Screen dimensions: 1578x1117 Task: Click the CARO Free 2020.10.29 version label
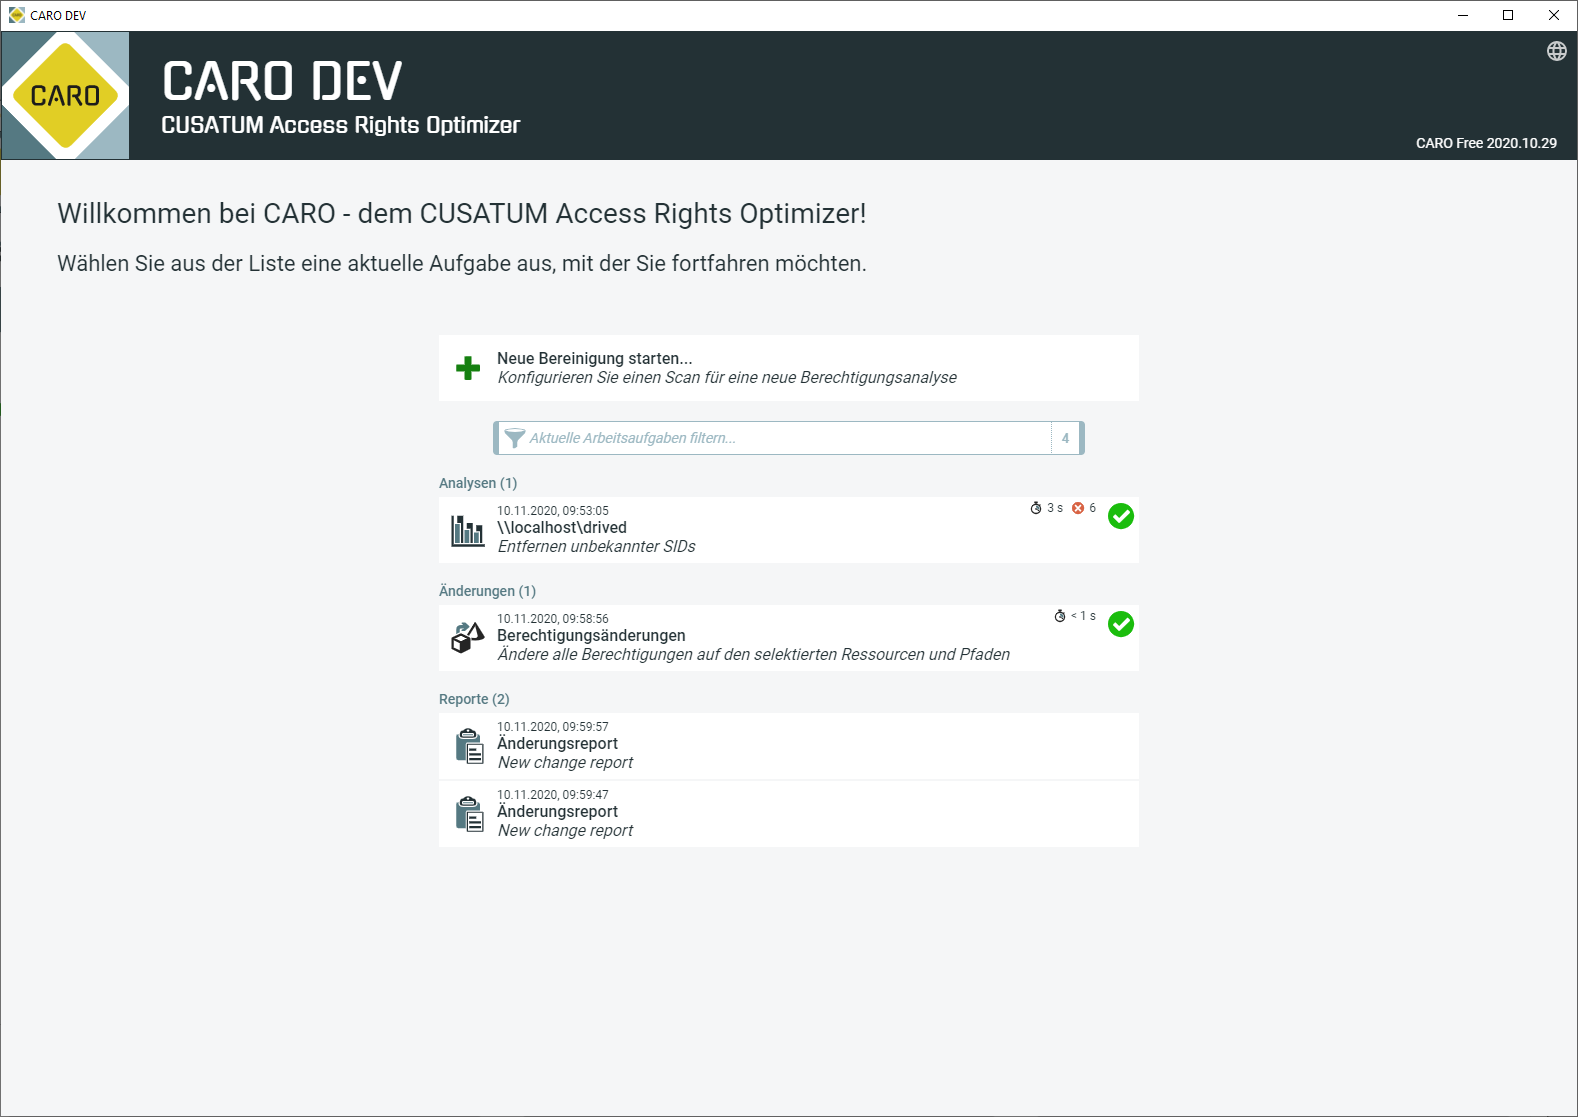click(1486, 143)
